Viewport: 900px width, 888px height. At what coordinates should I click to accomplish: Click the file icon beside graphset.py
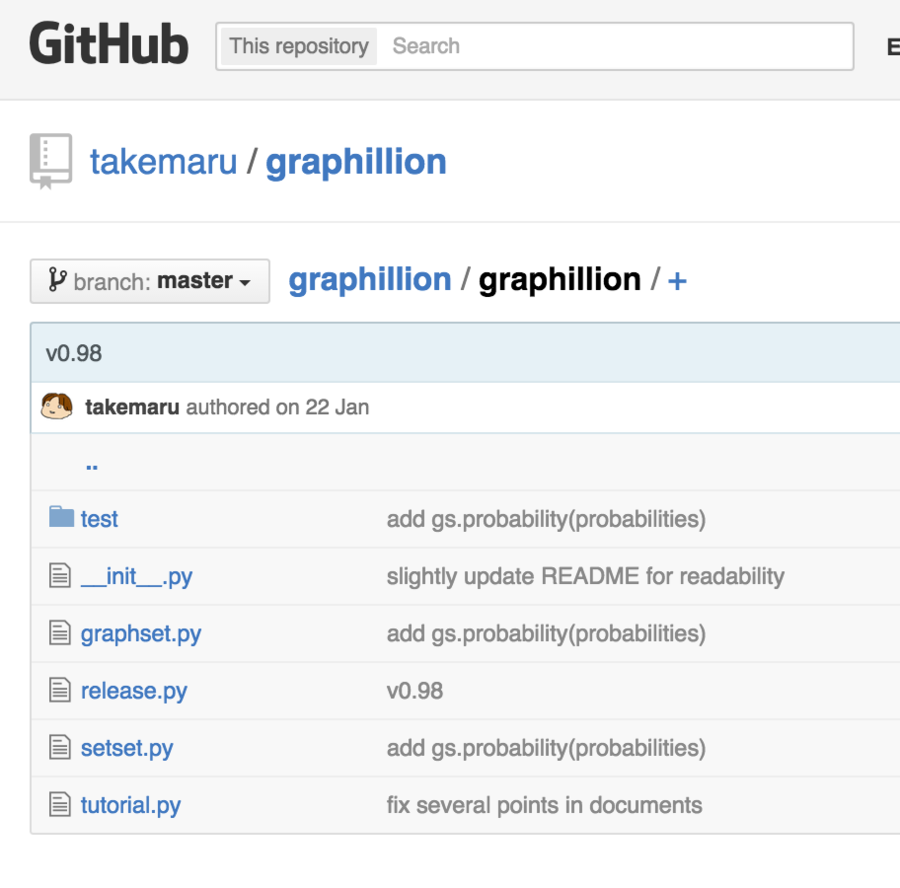(x=60, y=633)
